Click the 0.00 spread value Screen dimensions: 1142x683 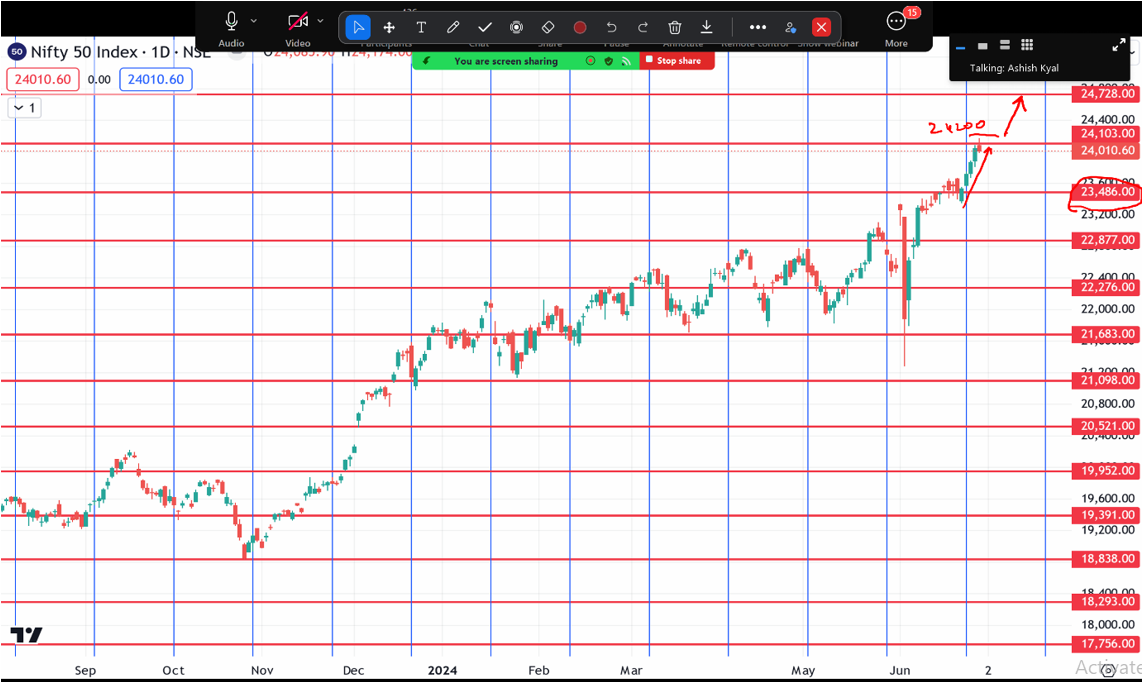99,80
